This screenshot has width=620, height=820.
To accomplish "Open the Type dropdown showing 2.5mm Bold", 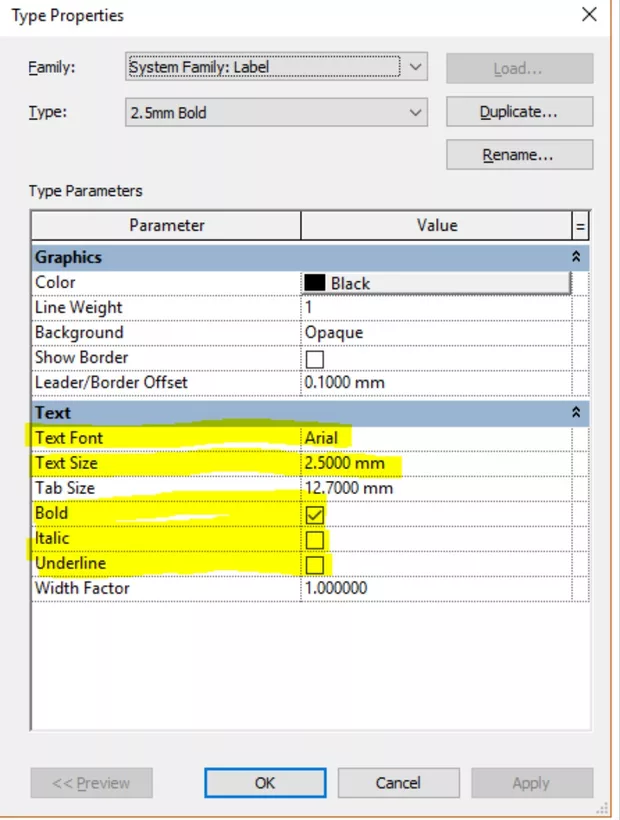I will pyautogui.click(x=277, y=112).
